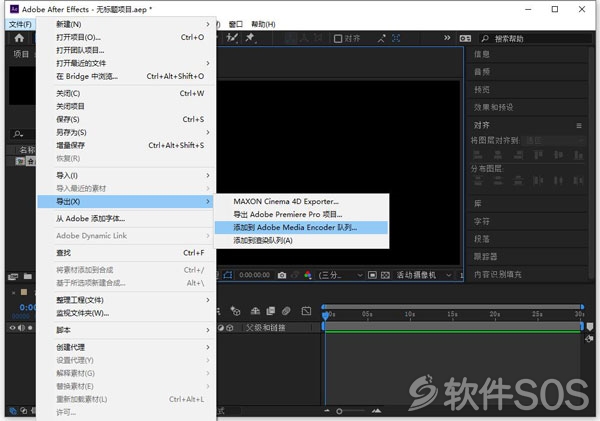Expand the 脚本 submenu

click(x=126, y=330)
